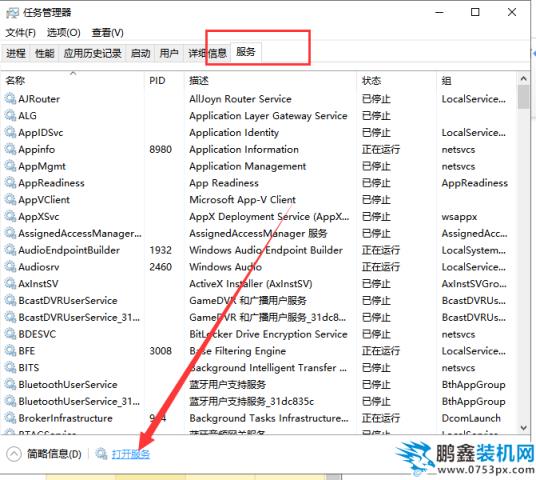536x480 pixels.
Task: Click the icon beside BluetoothUserService
Action: coord(10,384)
